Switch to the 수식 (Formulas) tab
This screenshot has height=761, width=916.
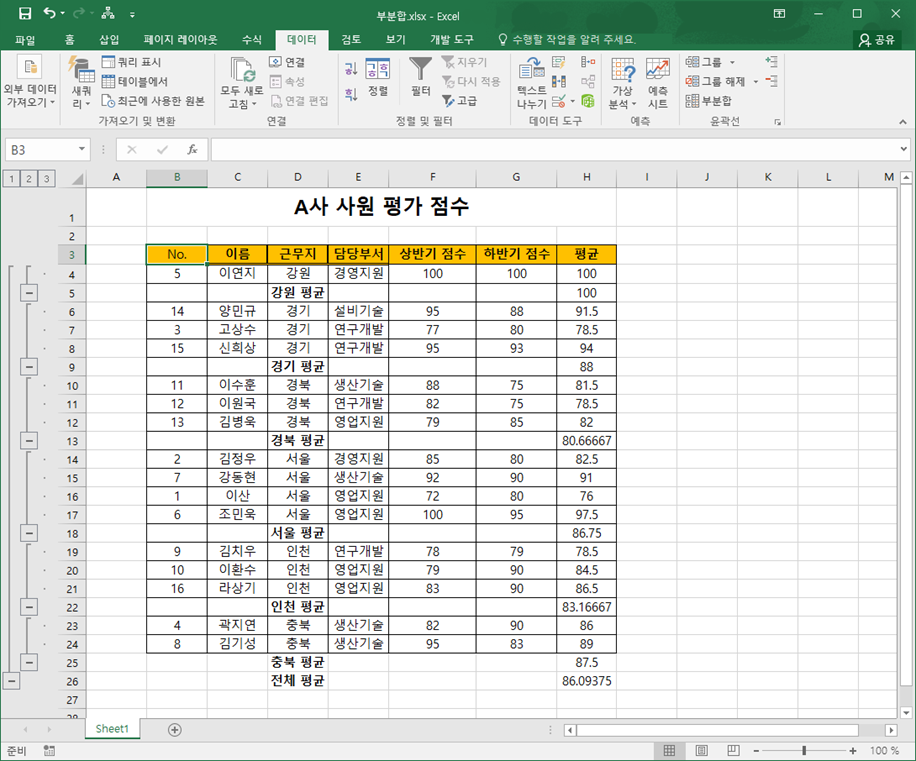click(x=252, y=39)
